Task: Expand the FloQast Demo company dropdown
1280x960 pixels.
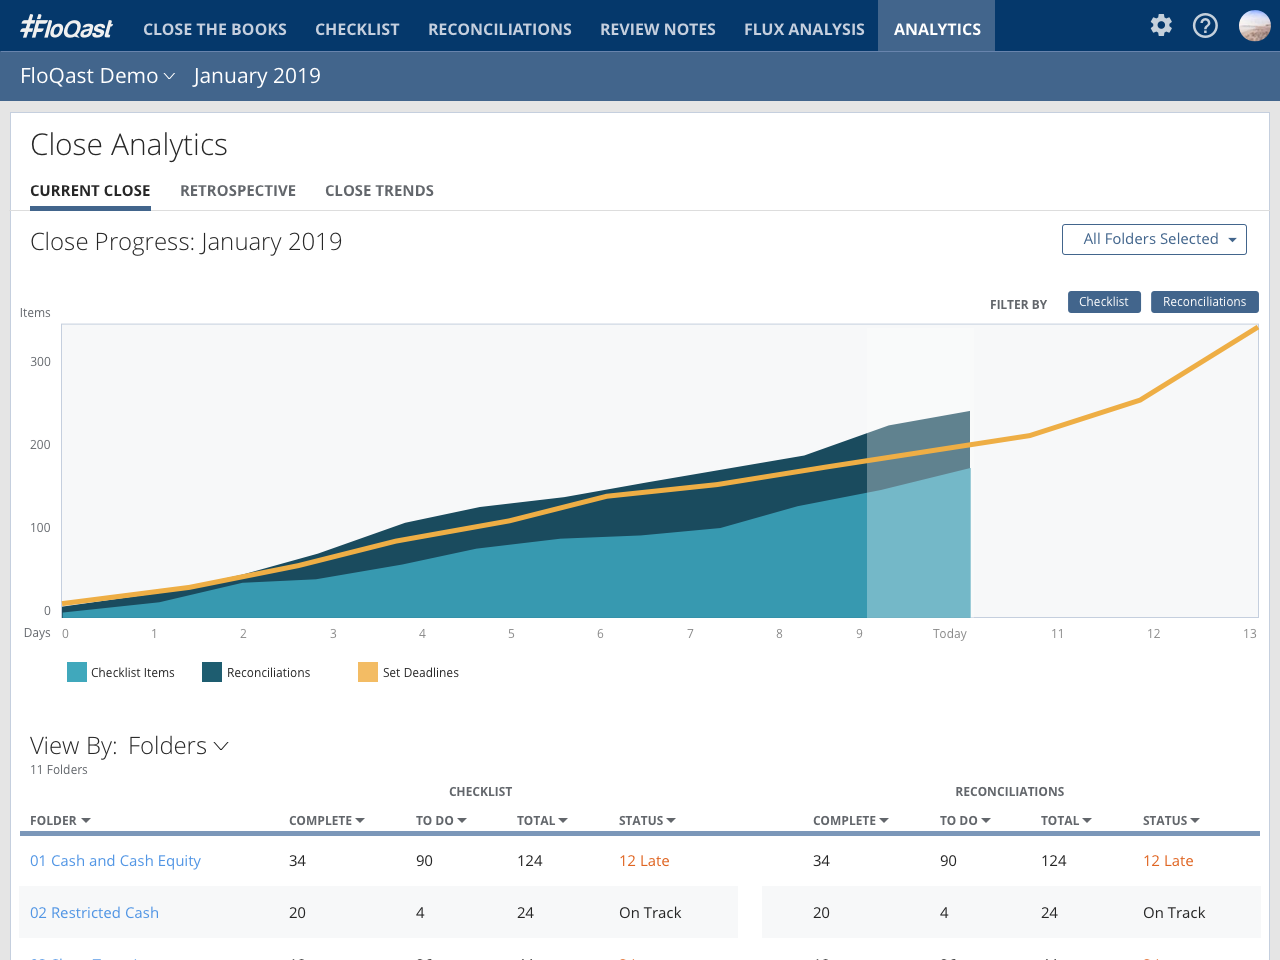Action: (x=98, y=76)
